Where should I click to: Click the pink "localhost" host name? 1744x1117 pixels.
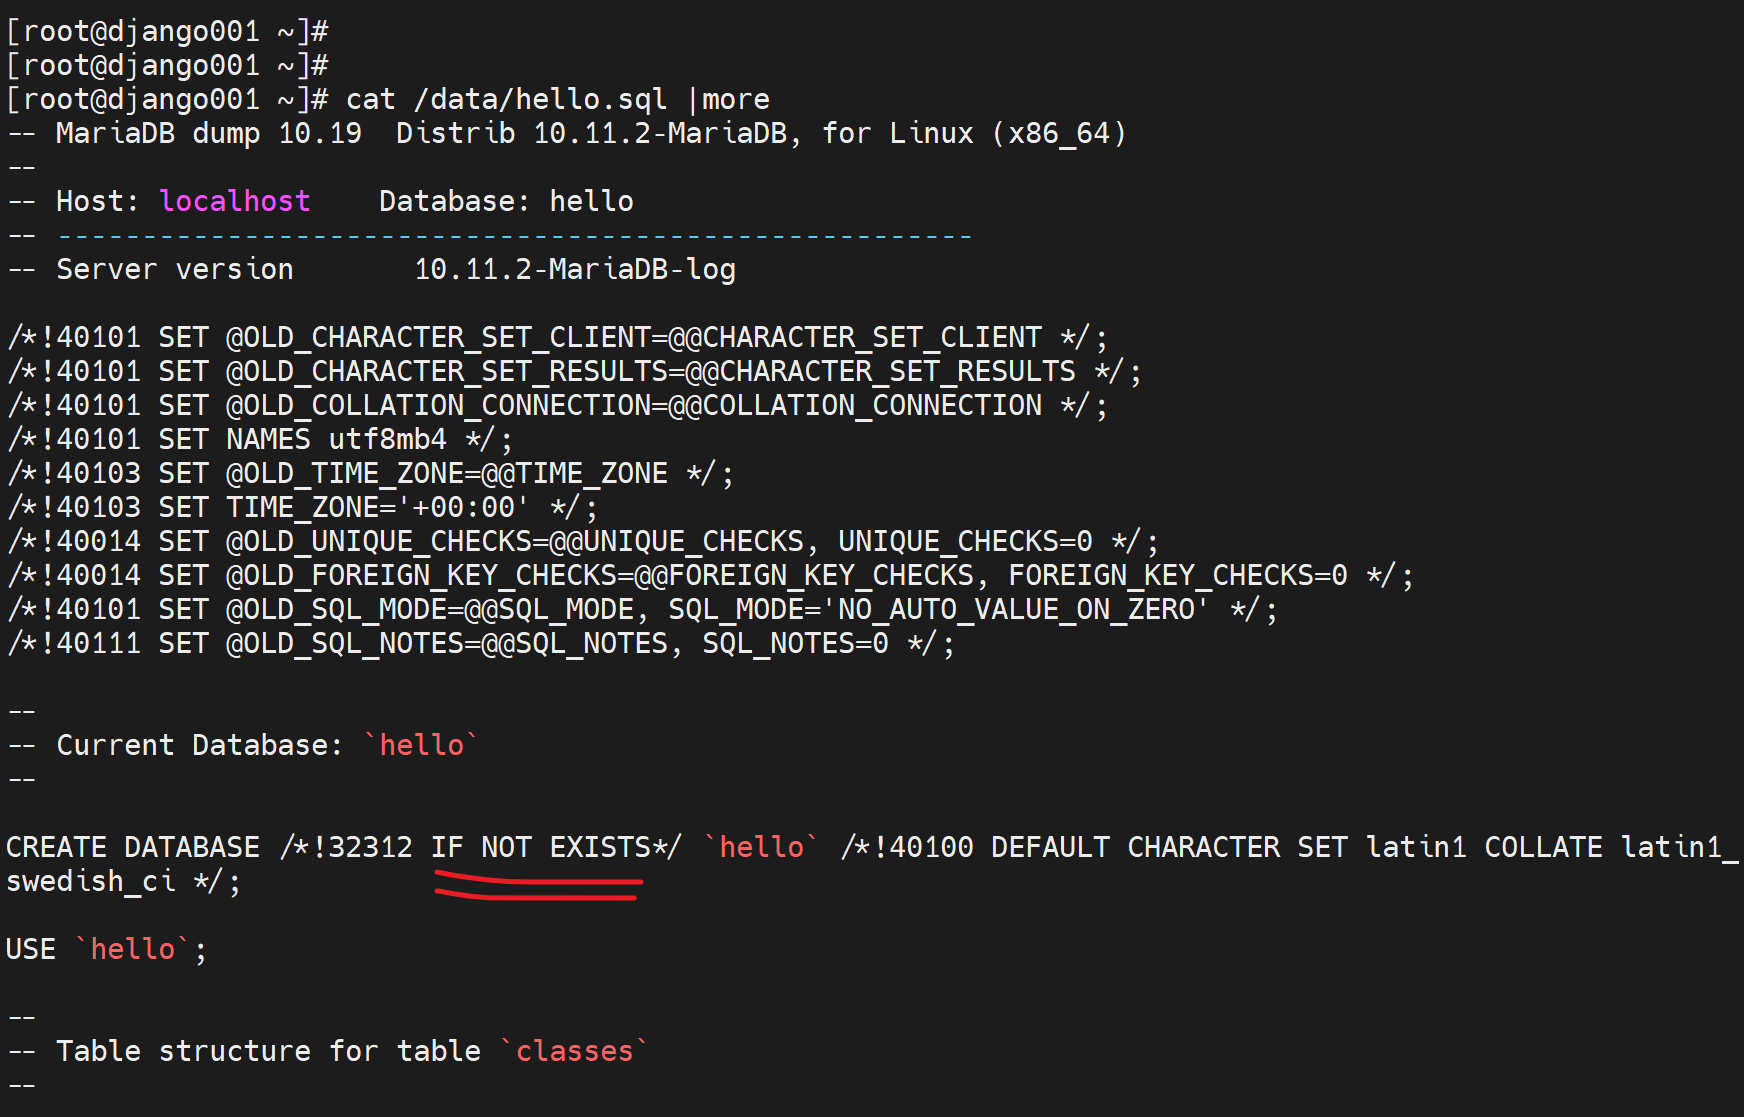(x=235, y=201)
